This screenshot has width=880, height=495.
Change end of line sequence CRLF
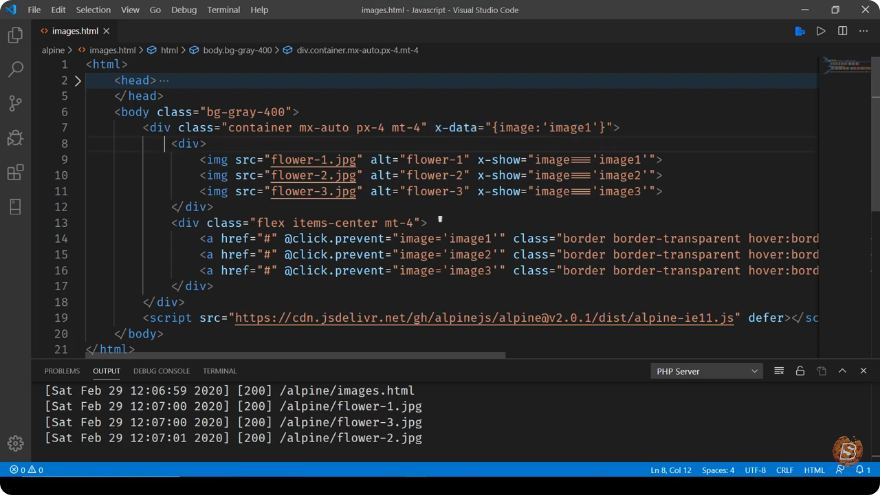tap(785, 470)
